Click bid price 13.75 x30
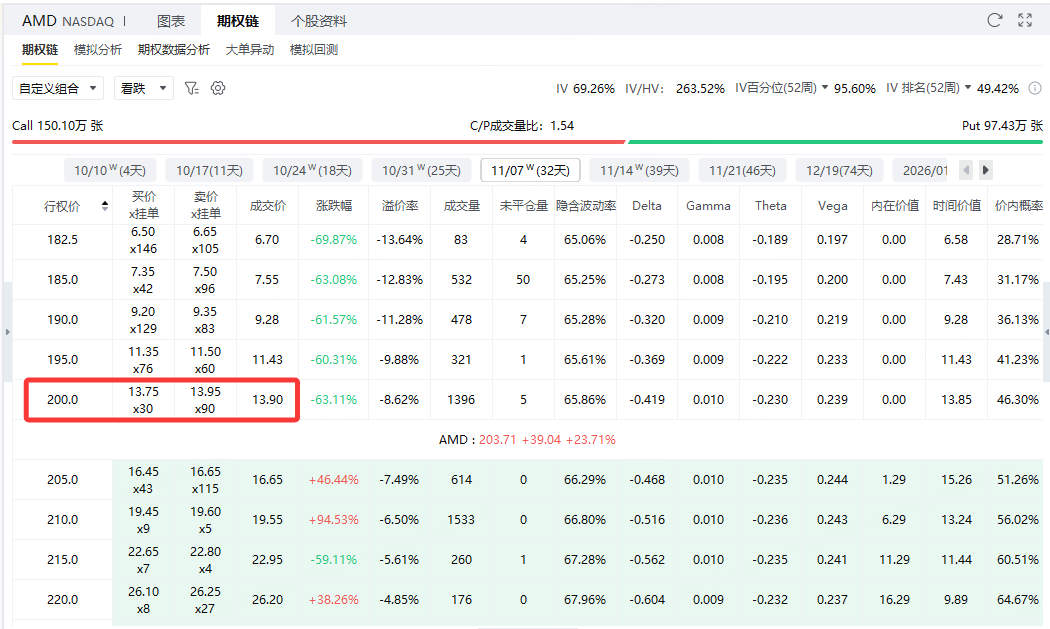Screen dimensions: 1050x629 (x=143, y=400)
